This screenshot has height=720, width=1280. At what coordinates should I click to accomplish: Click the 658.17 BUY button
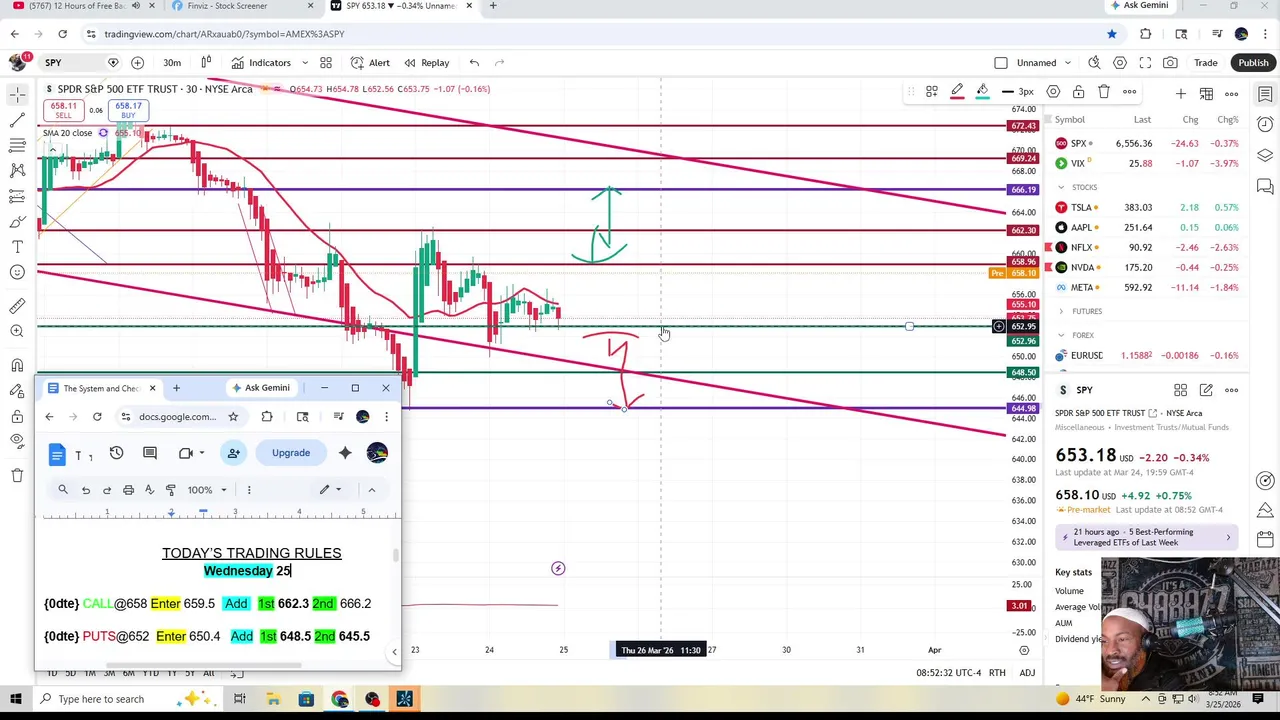click(x=128, y=110)
